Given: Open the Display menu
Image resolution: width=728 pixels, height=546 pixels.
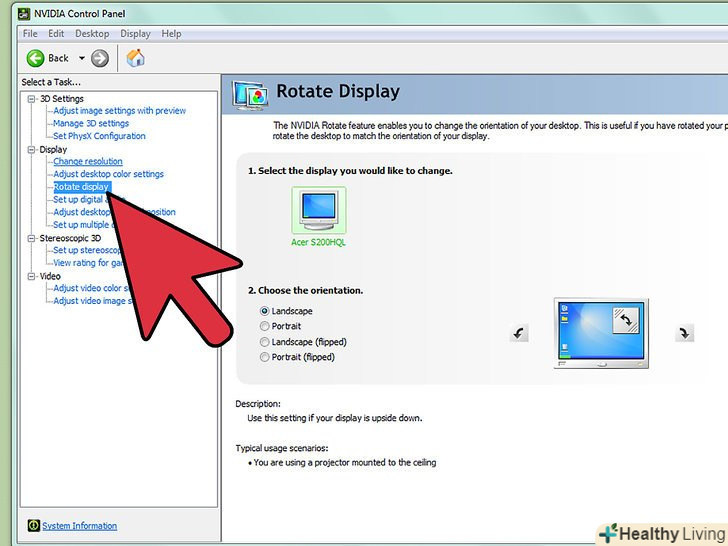Looking at the screenshot, I should pos(136,34).
